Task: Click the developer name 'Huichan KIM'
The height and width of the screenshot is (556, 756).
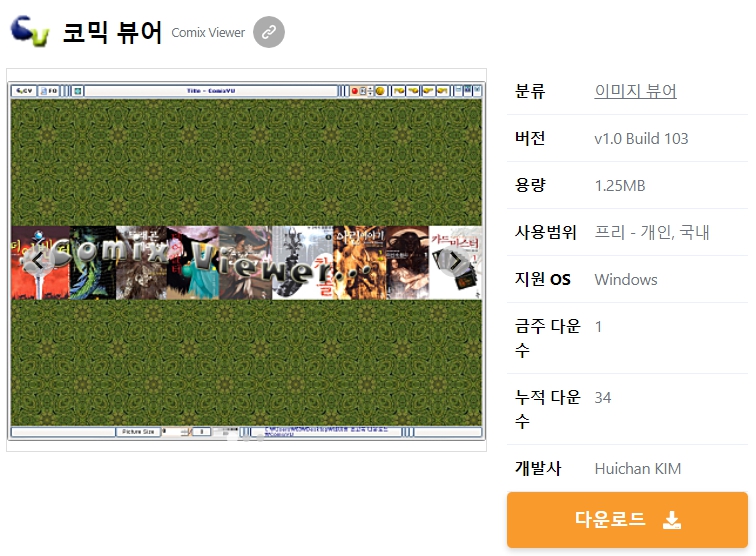Action: pyautogui.click(x=637, y=469)
